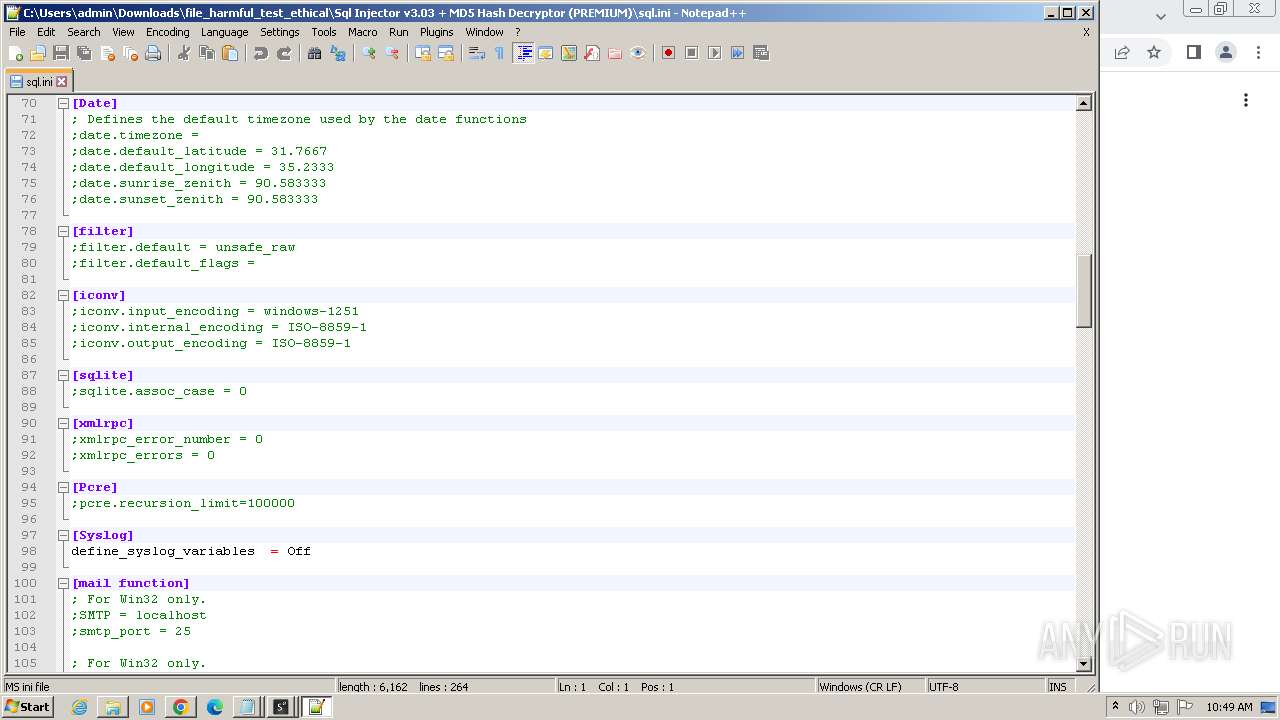Open Internet Explorer from taskbar
This screenshot has width=1280, height=720.
[x=79, y=707]
